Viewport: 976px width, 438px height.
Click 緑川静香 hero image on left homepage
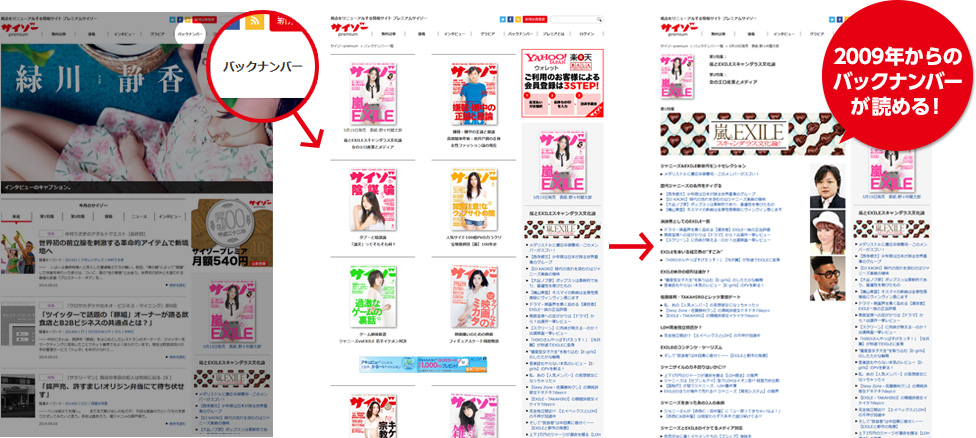click(136, 118)
